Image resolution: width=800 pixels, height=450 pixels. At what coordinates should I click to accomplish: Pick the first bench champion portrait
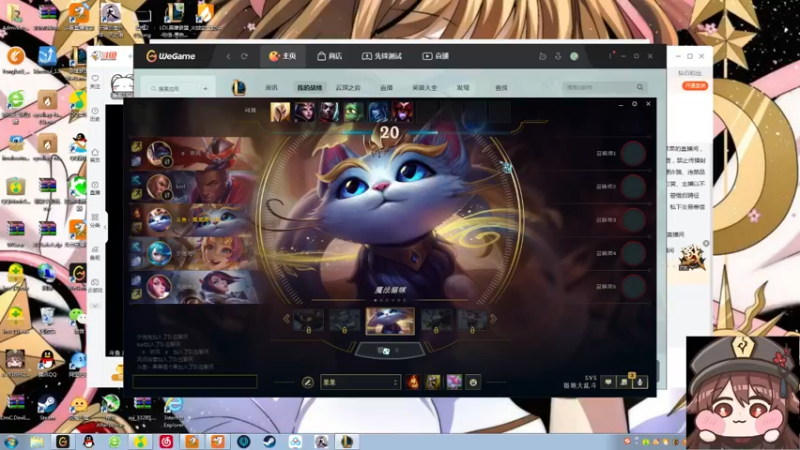(280, 112)
